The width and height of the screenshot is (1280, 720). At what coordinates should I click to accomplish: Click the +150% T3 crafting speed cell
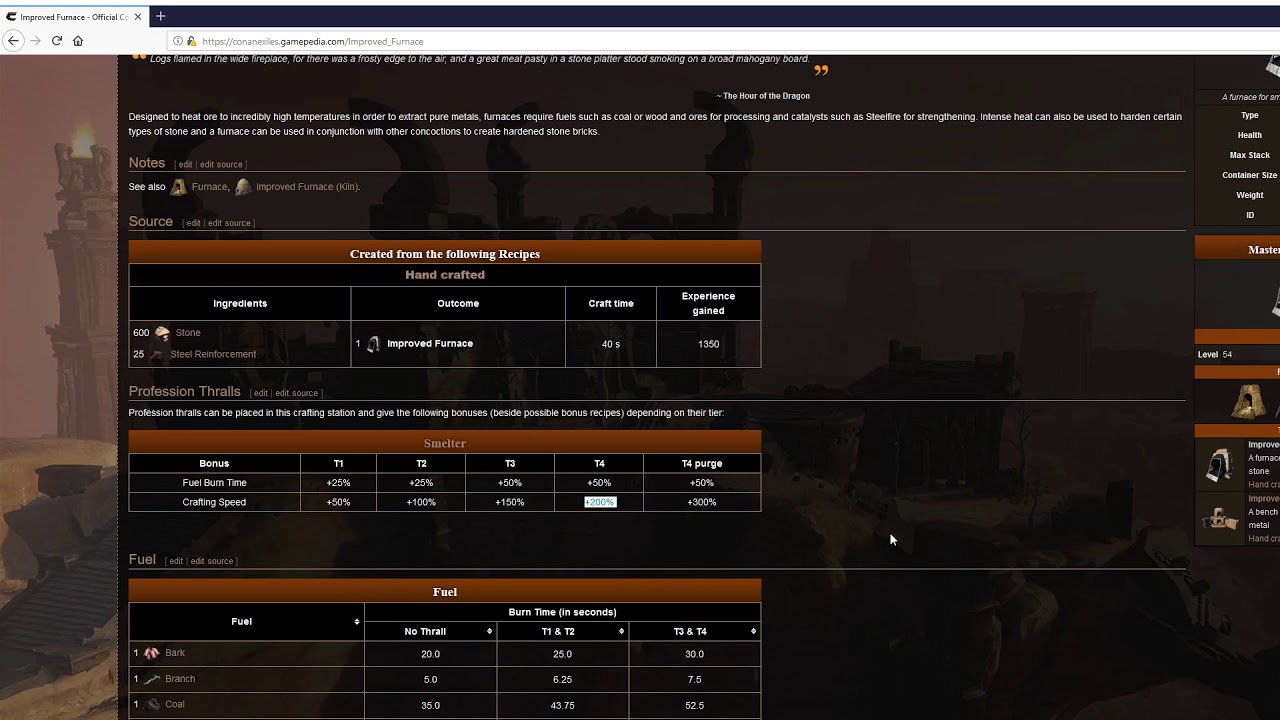point(510,502)
